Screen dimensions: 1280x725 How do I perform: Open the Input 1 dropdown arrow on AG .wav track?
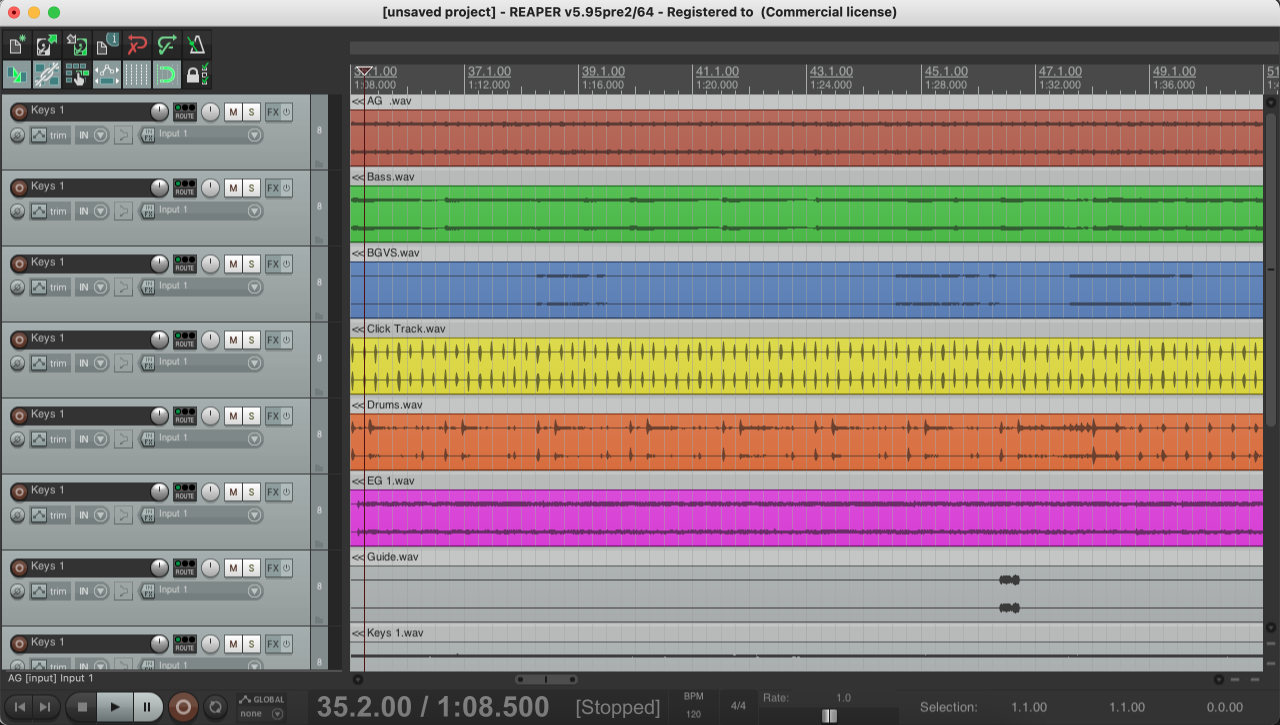point(254,135)
